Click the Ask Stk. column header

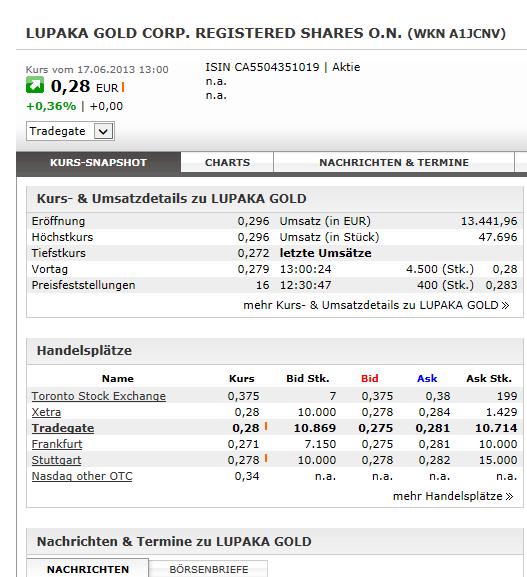point(489,379)
